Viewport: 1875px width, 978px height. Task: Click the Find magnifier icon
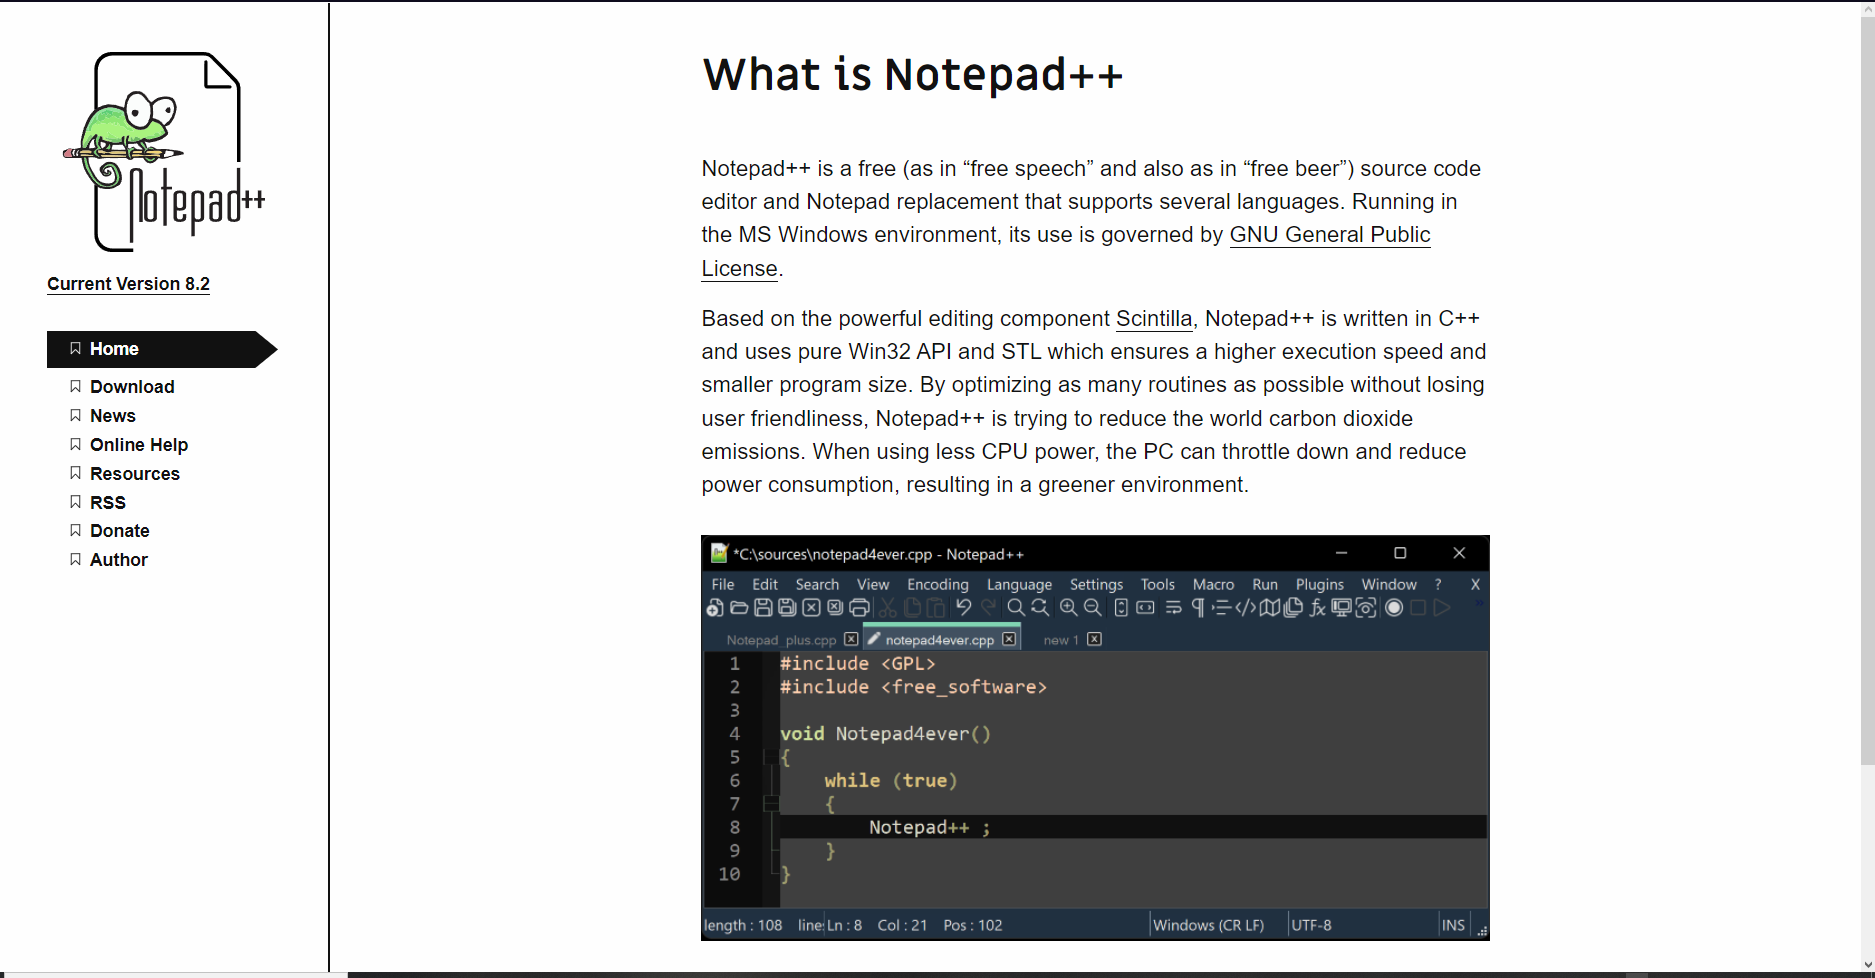tap(1016, 608)
